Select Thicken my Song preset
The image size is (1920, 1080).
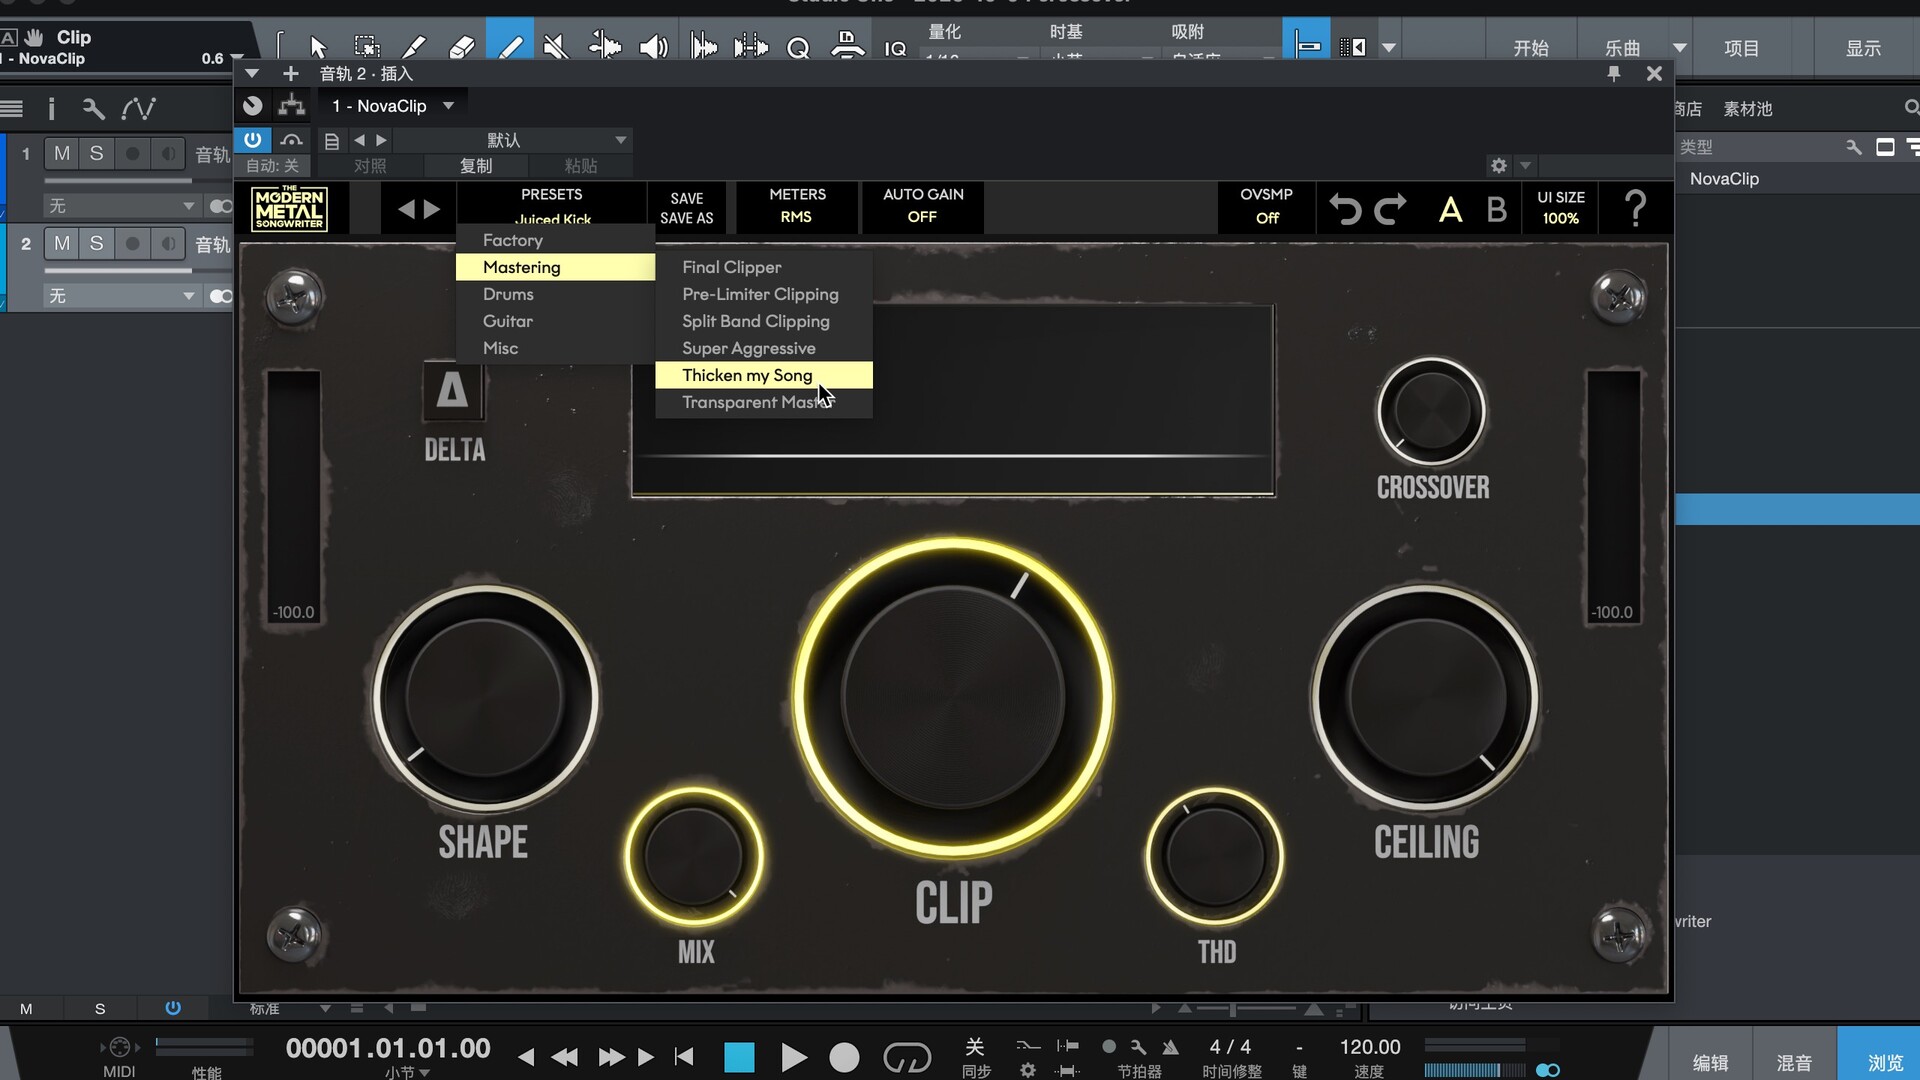click(x=747, y=375)
